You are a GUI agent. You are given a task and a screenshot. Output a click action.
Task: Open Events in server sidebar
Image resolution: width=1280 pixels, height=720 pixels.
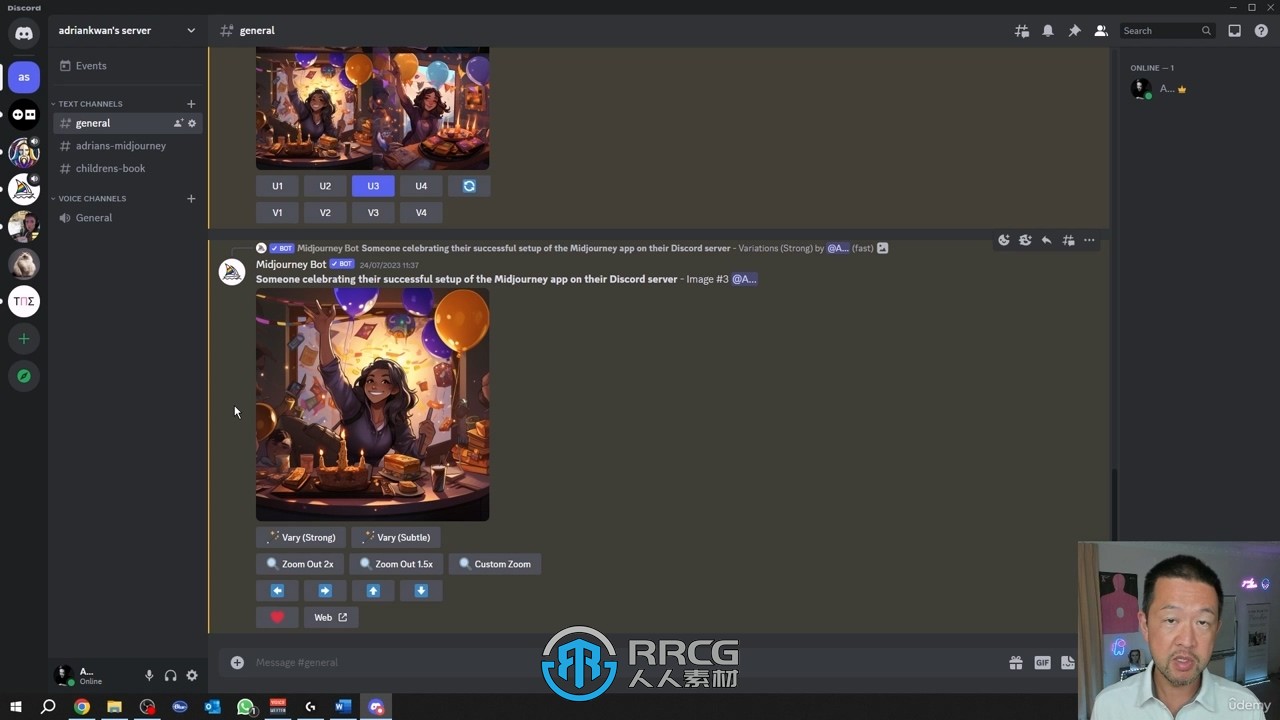tap(127, 66)
